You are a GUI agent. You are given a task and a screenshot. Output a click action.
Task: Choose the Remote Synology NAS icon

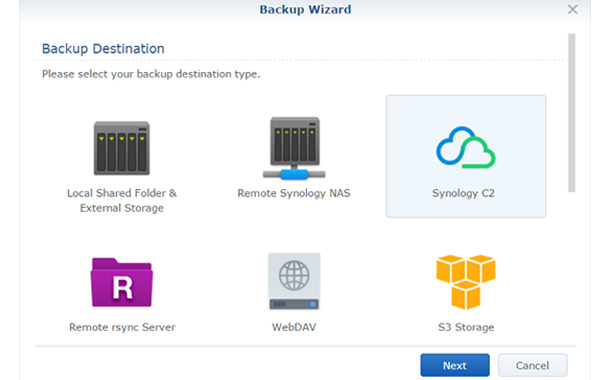point(294,148)
